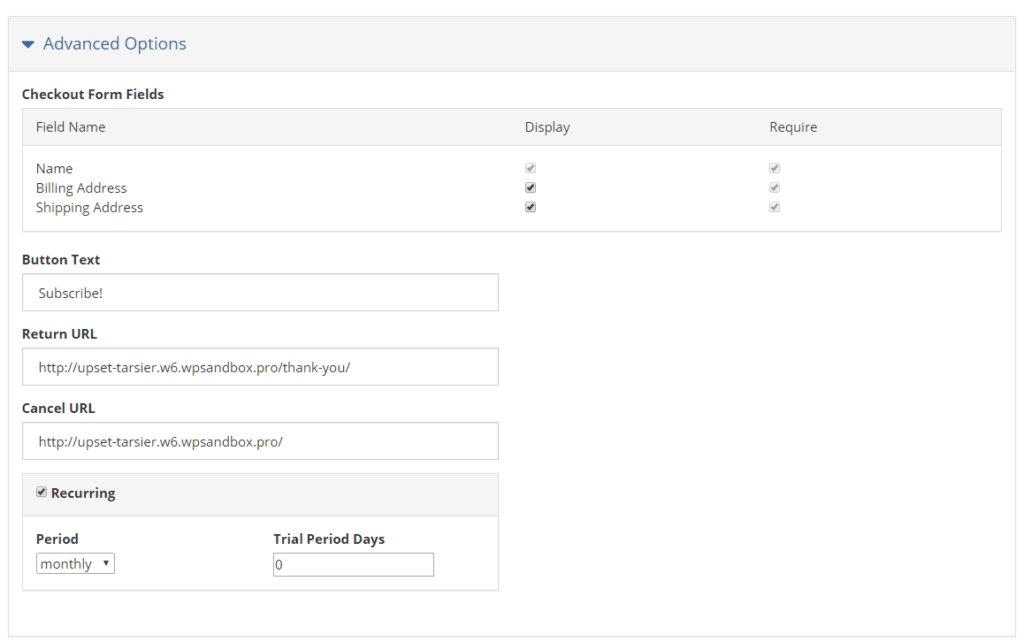Click the Require column header
The image size is (1024, 642).
click(793, 127)
